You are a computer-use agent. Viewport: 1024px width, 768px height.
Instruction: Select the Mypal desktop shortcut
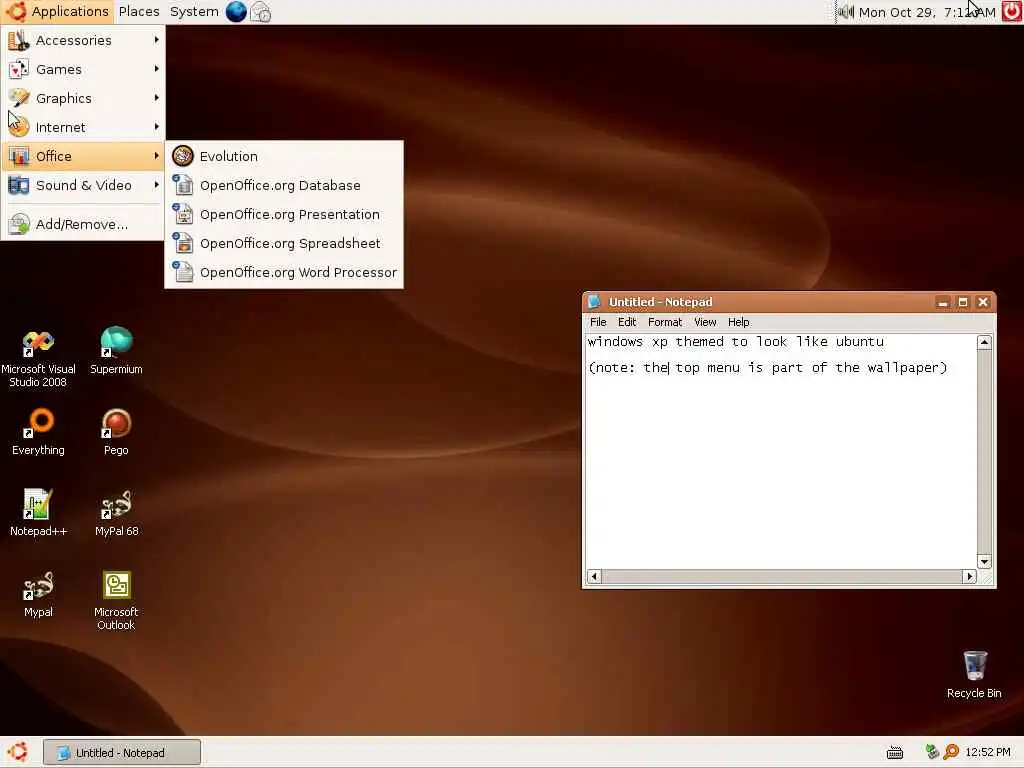[x=38, y=594]
